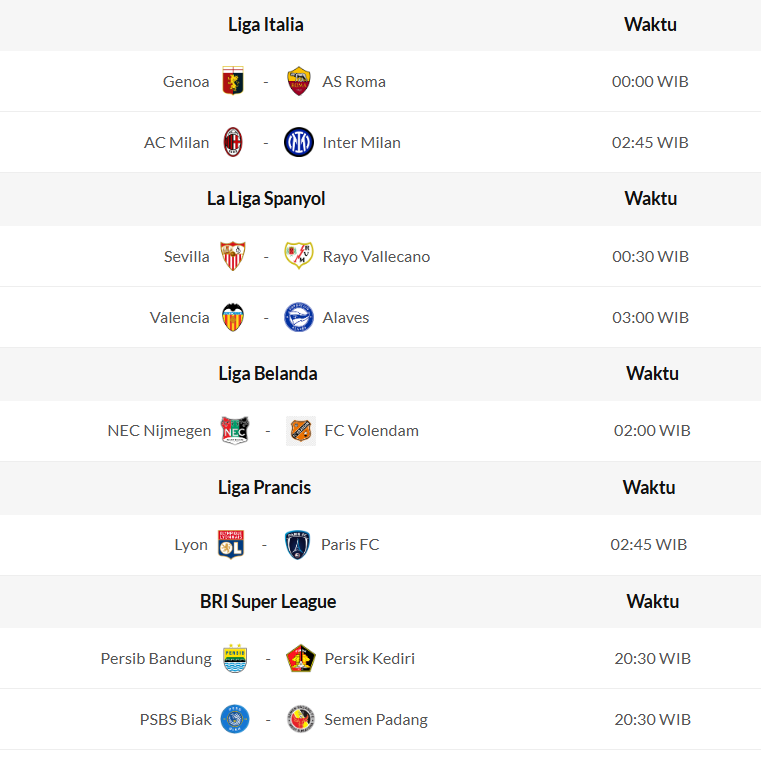Click the Lyon club logo

coord(231,544)
